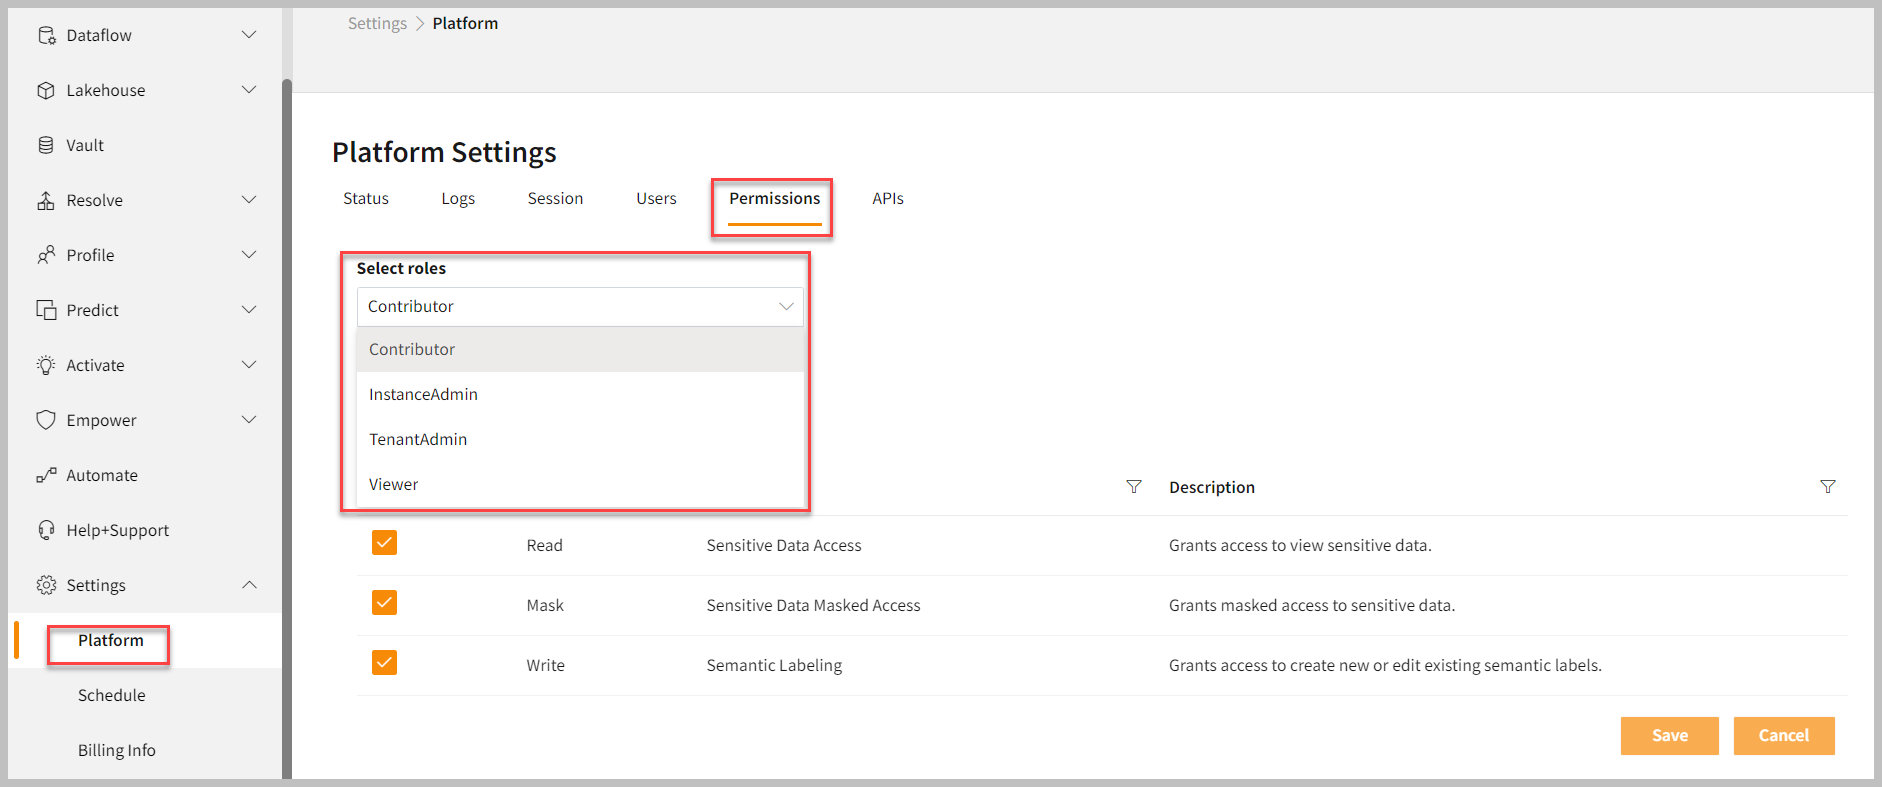Open the Description column filter icon
The height and width of the screenshot is (787, 1882).
1827,487
